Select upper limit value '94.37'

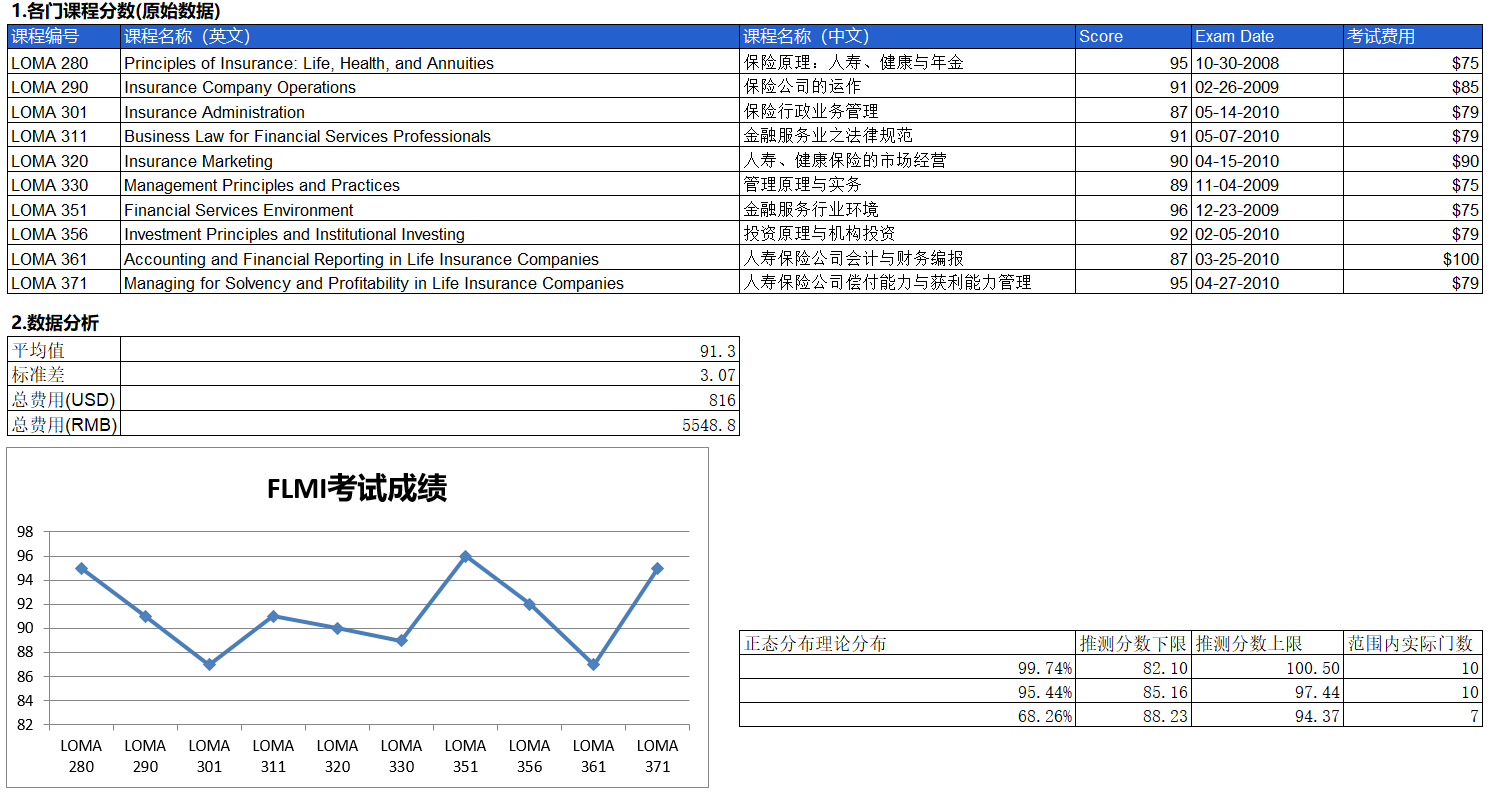tap(1267, 716)
